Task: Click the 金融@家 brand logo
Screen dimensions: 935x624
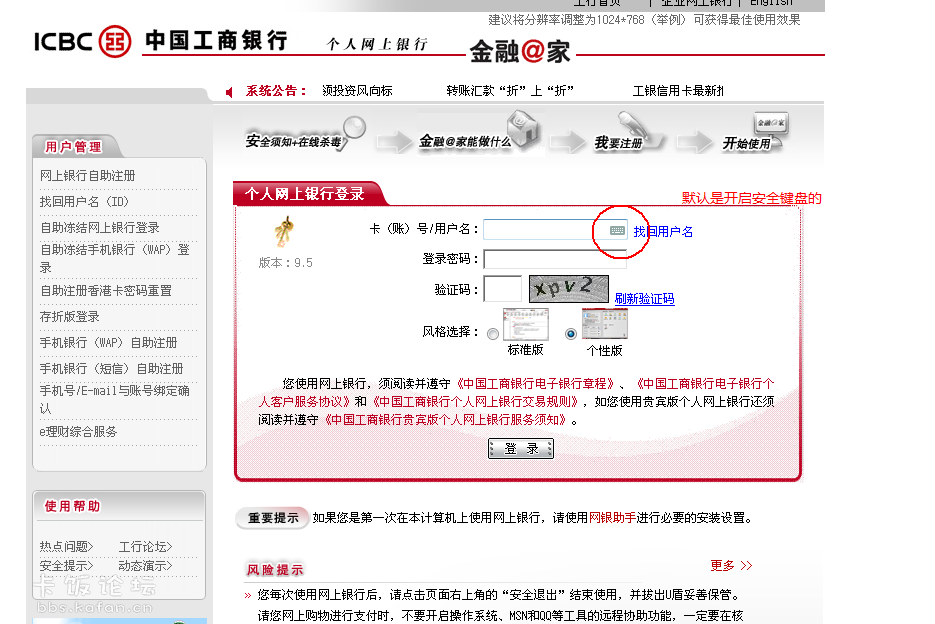Action: [520, 51]
